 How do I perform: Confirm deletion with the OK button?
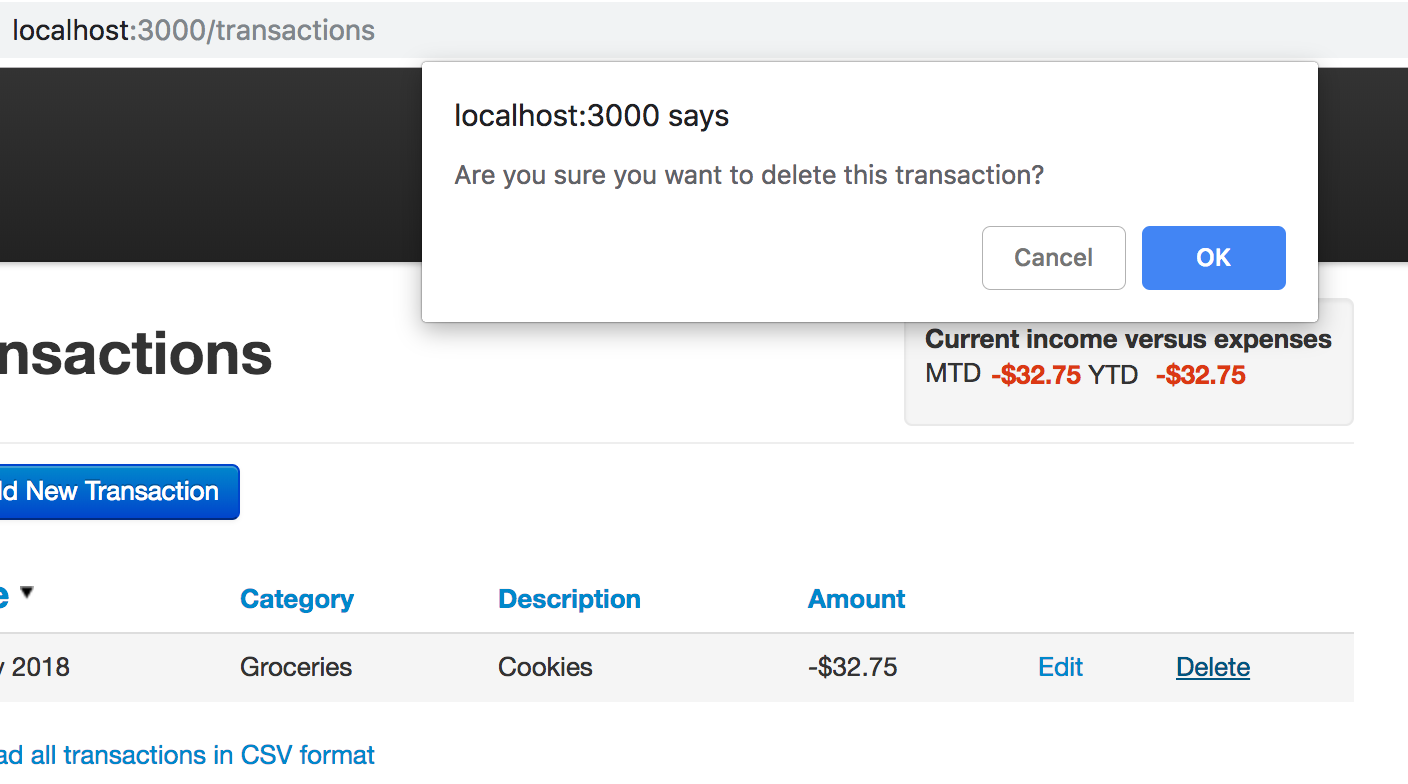[1213, 258]
